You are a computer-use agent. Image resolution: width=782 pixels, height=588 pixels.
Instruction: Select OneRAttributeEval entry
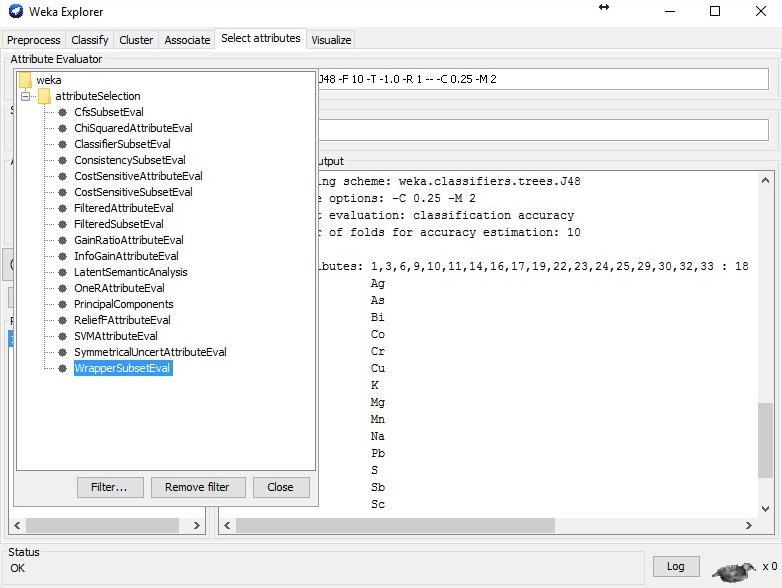(119, 288)
